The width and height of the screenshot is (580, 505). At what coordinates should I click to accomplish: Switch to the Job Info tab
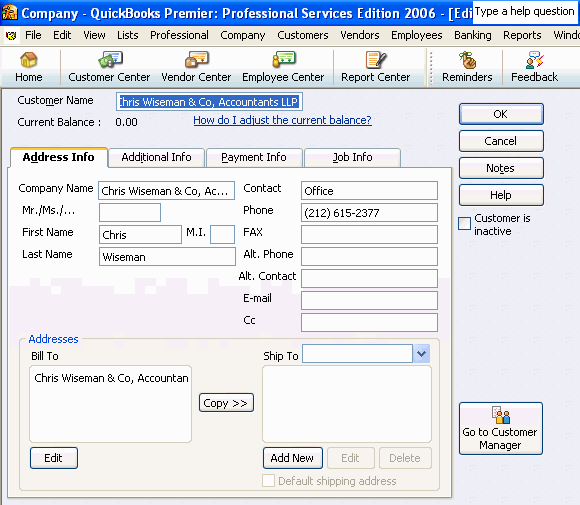[x=352, y=157]
